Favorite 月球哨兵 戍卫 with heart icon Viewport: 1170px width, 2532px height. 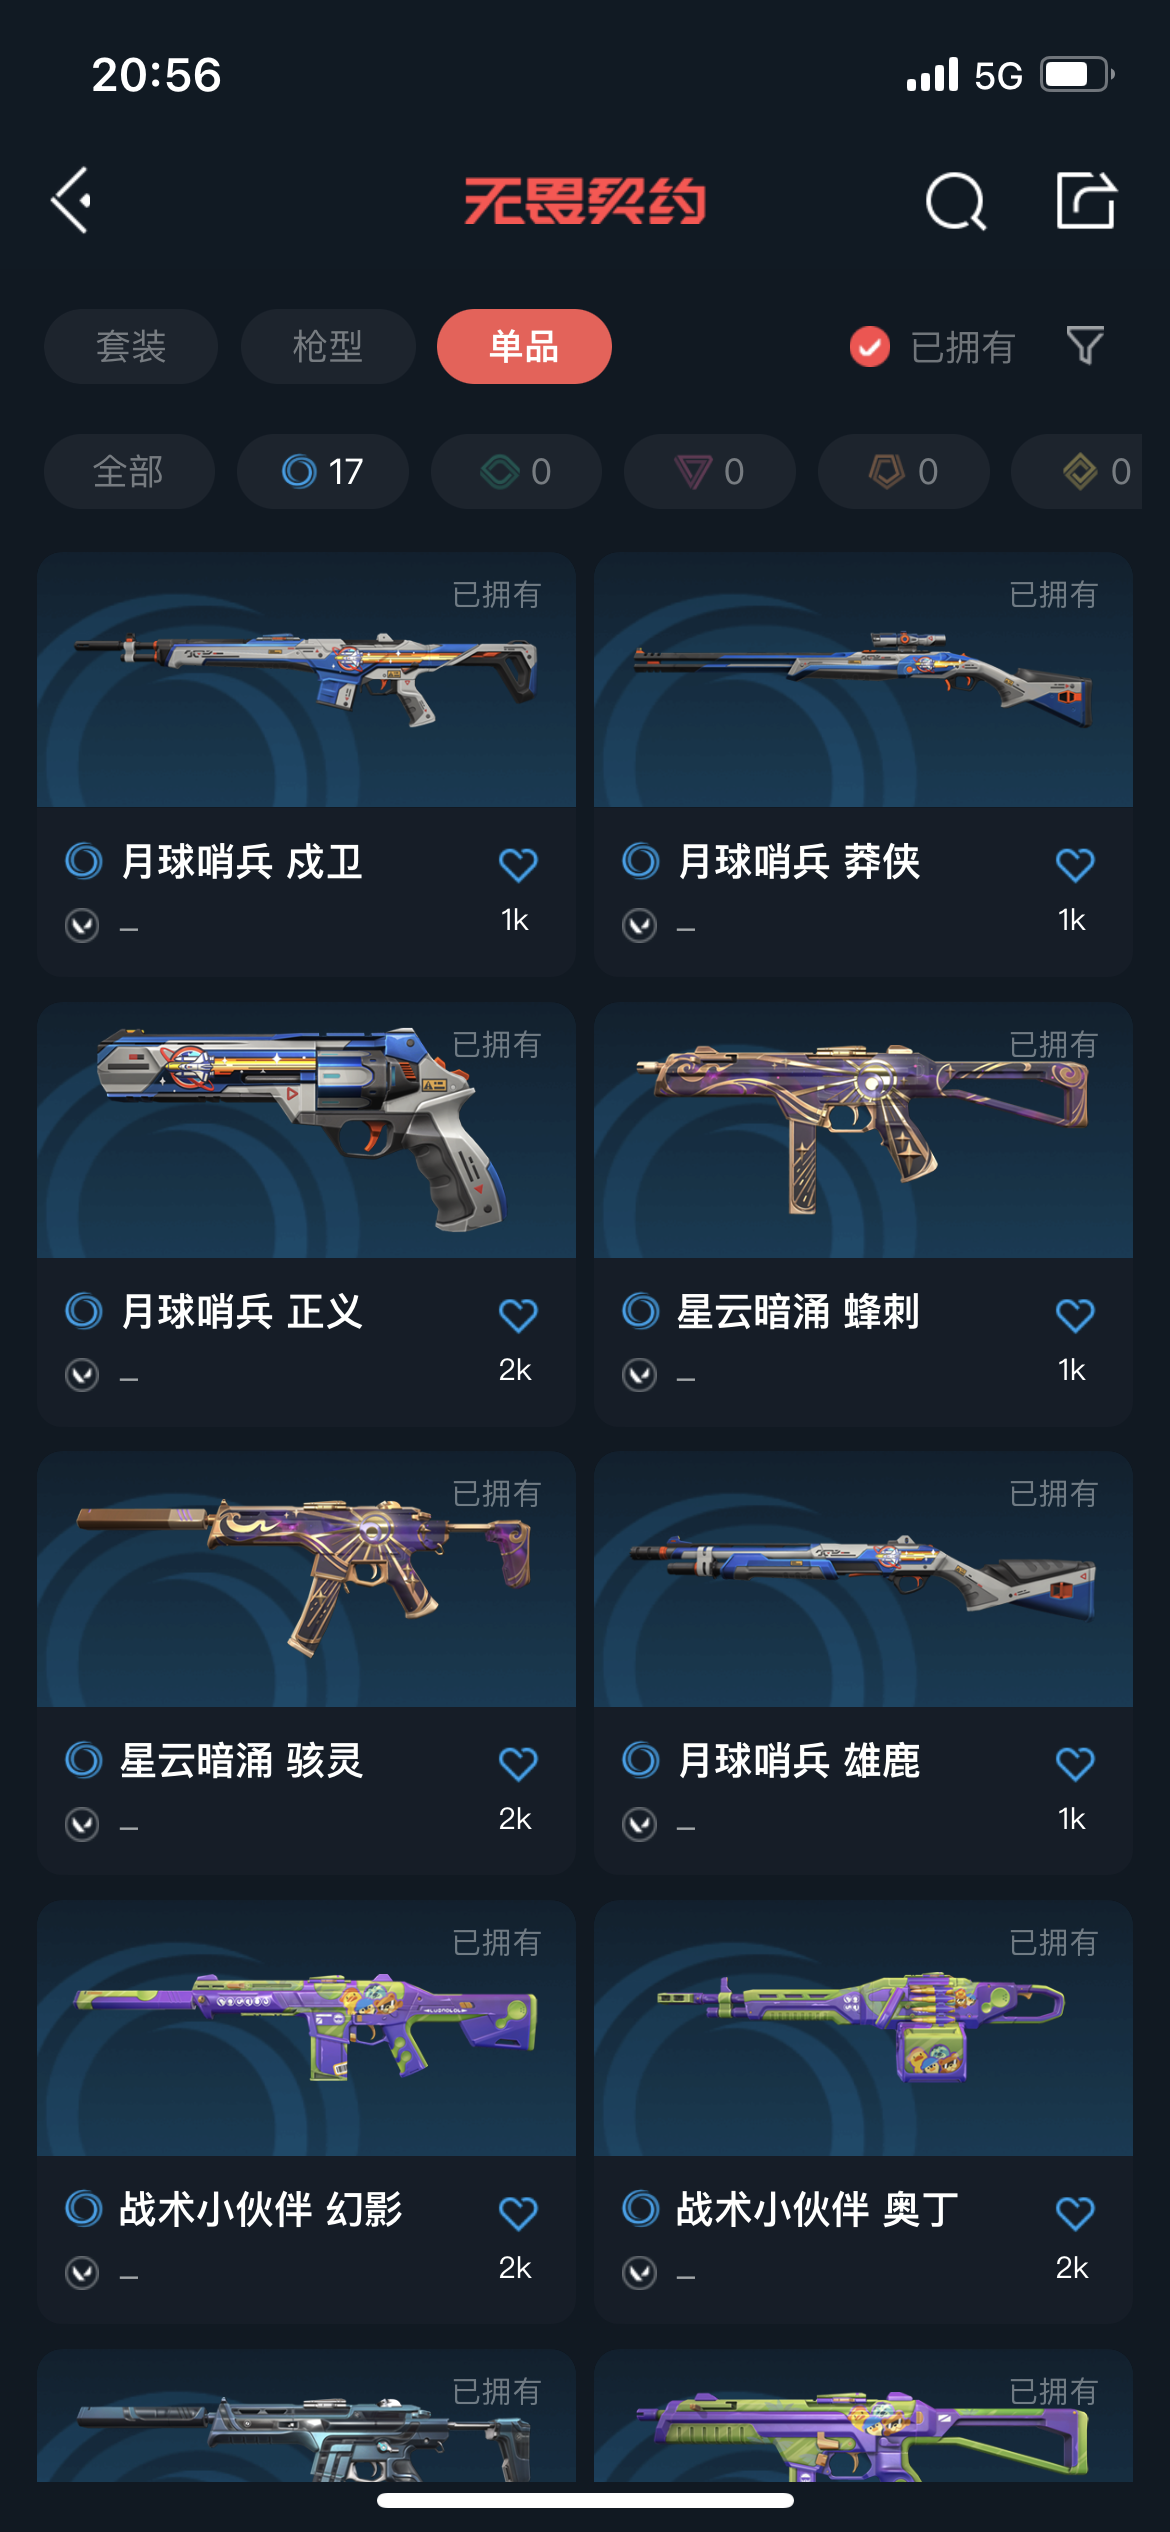(518, 864)
